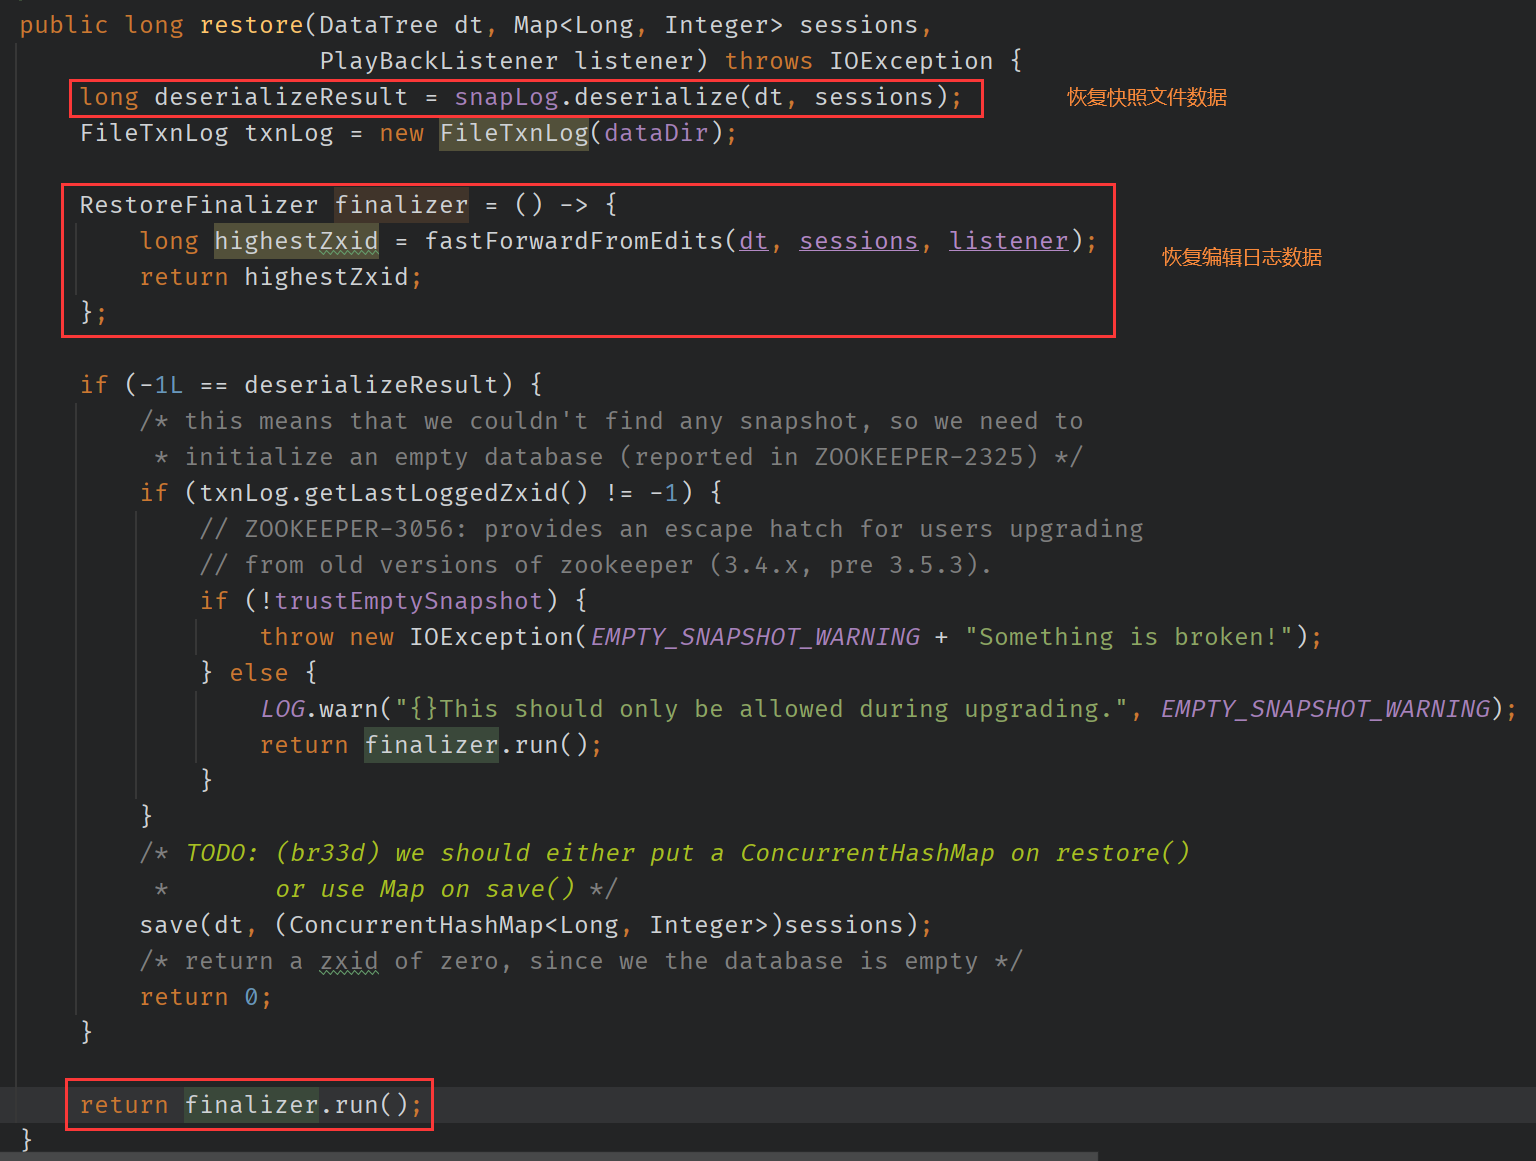1536x1161 pixels.
Task: Click the -1L literal in if condition
Action: 161,385
